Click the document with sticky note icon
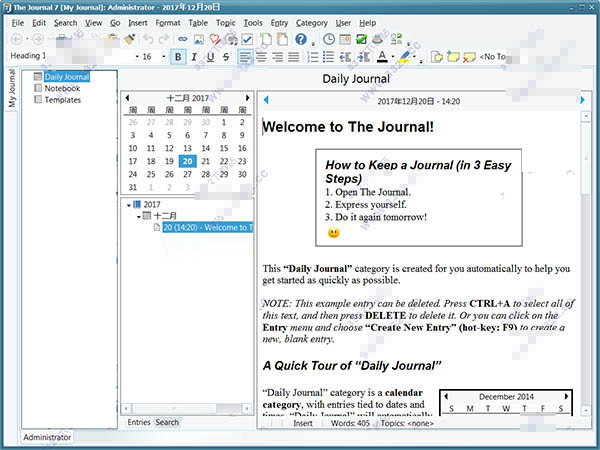 tap(437, 57)
